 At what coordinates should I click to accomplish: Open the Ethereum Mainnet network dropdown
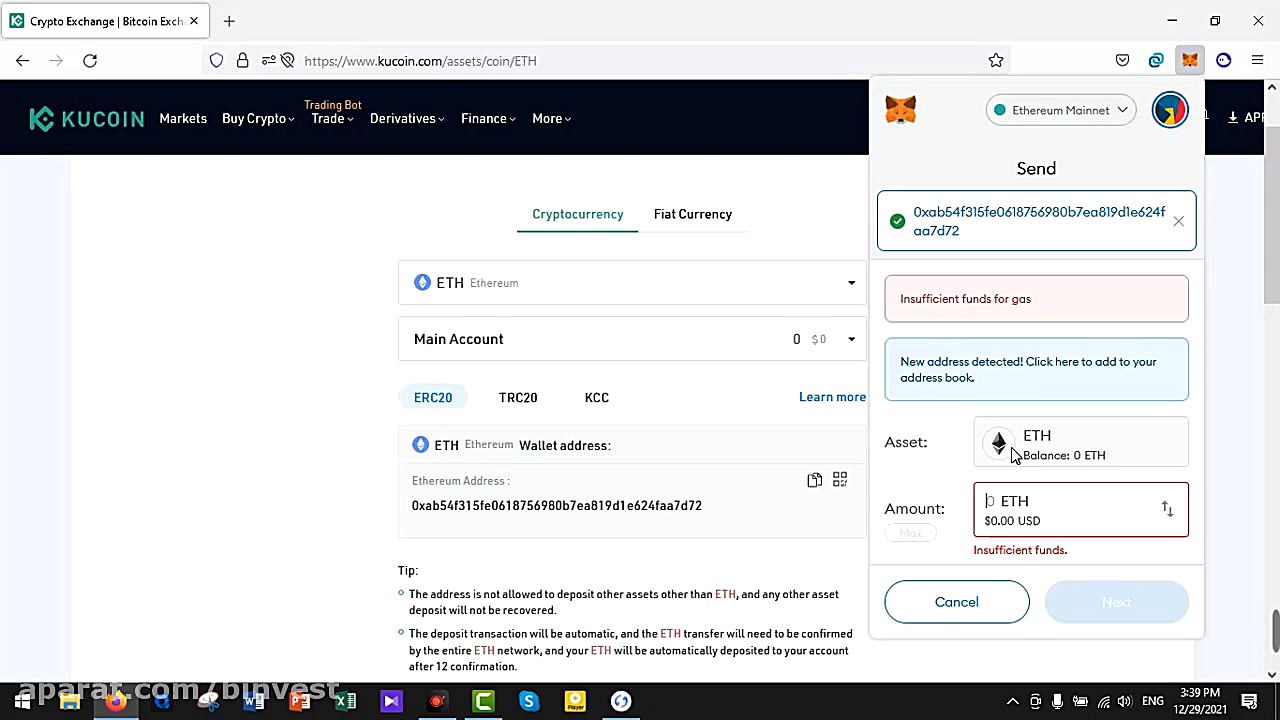(1061, 110)
